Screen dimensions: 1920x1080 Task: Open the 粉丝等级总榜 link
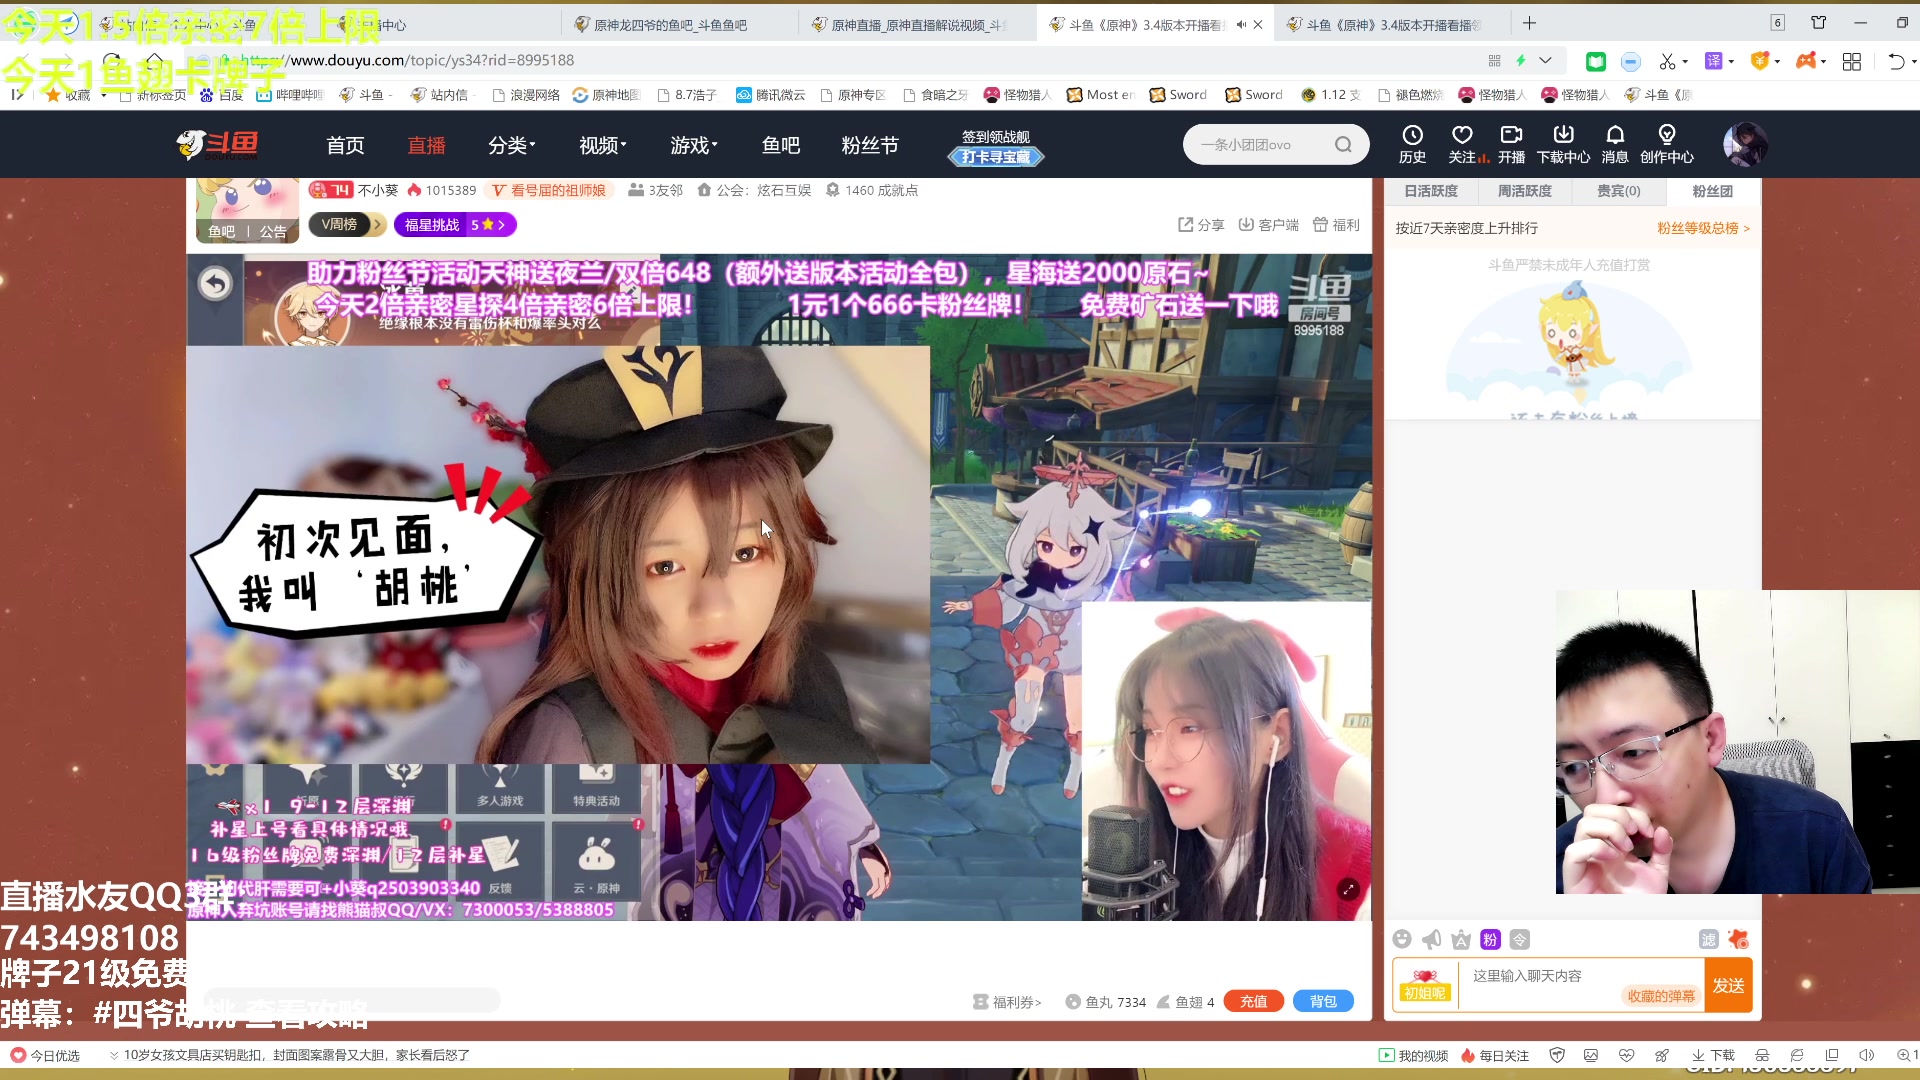1703,228
